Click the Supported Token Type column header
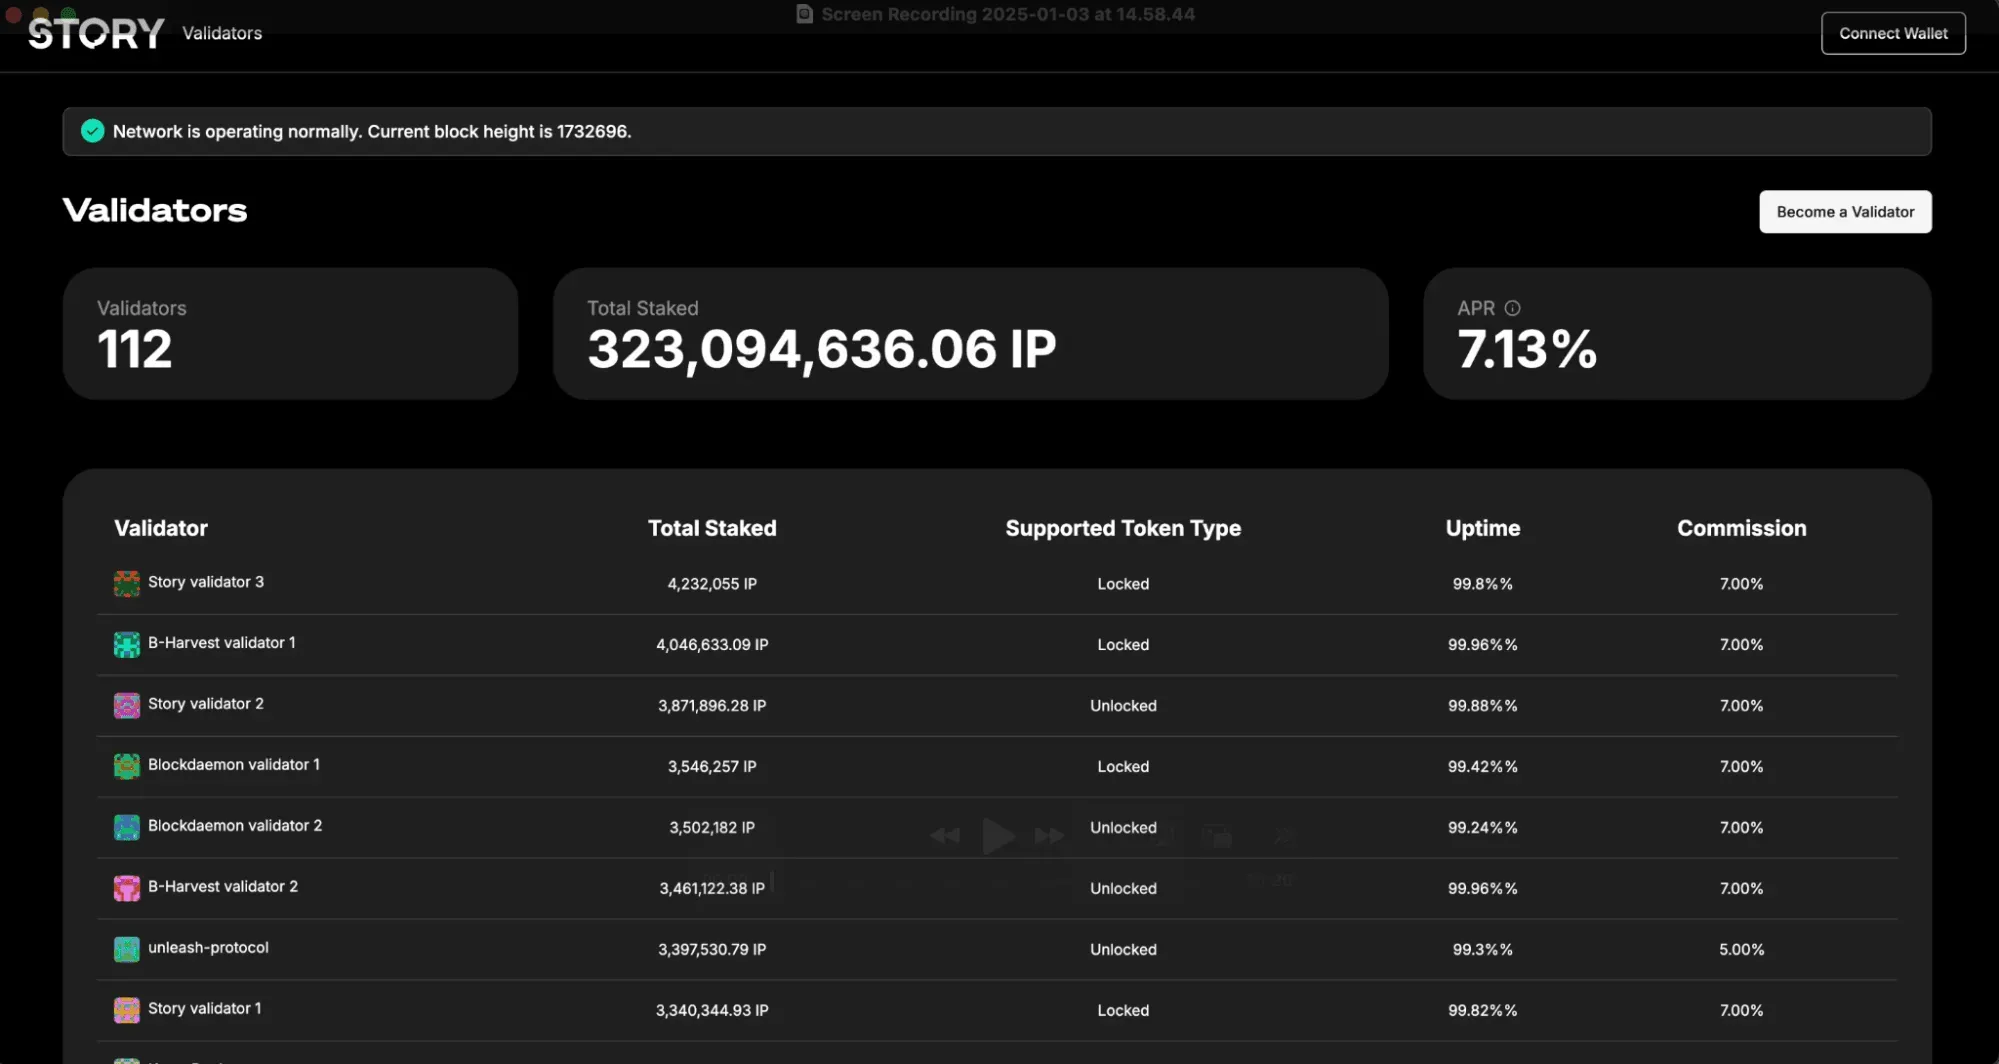This screenshot has width=1999, height=1064. 1123,528
